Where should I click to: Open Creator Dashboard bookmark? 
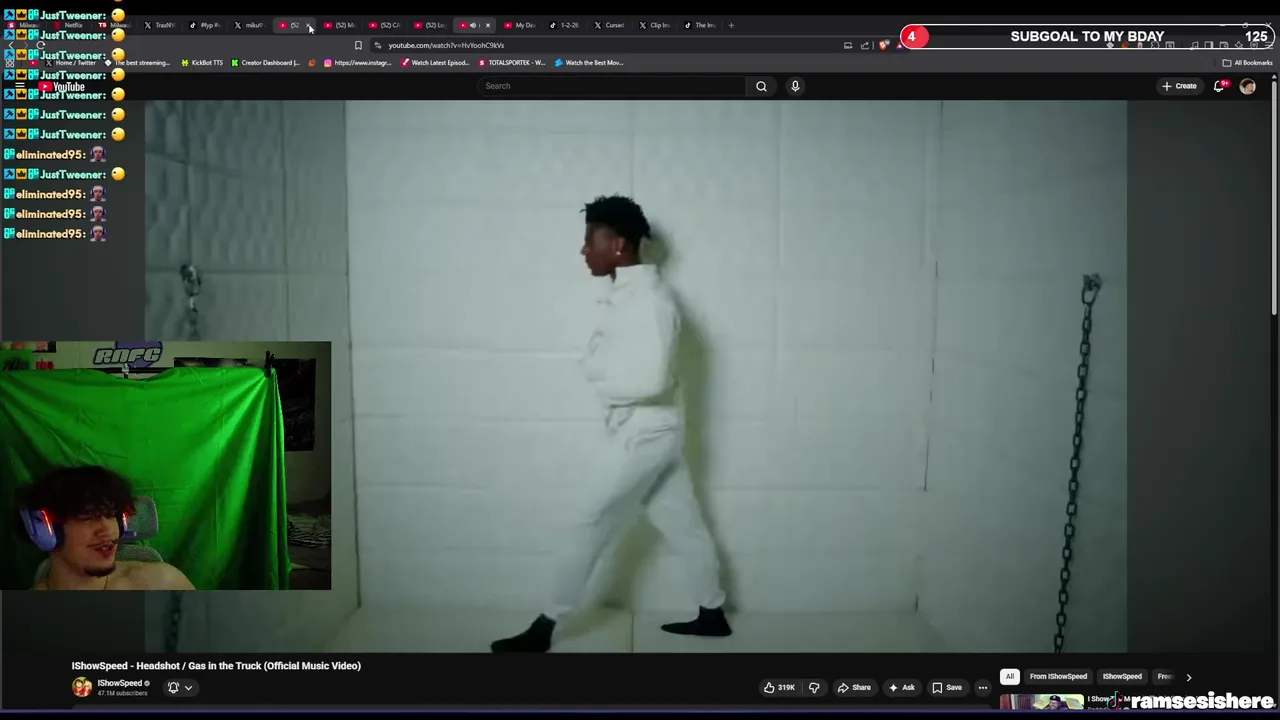(x=265, y=63)
